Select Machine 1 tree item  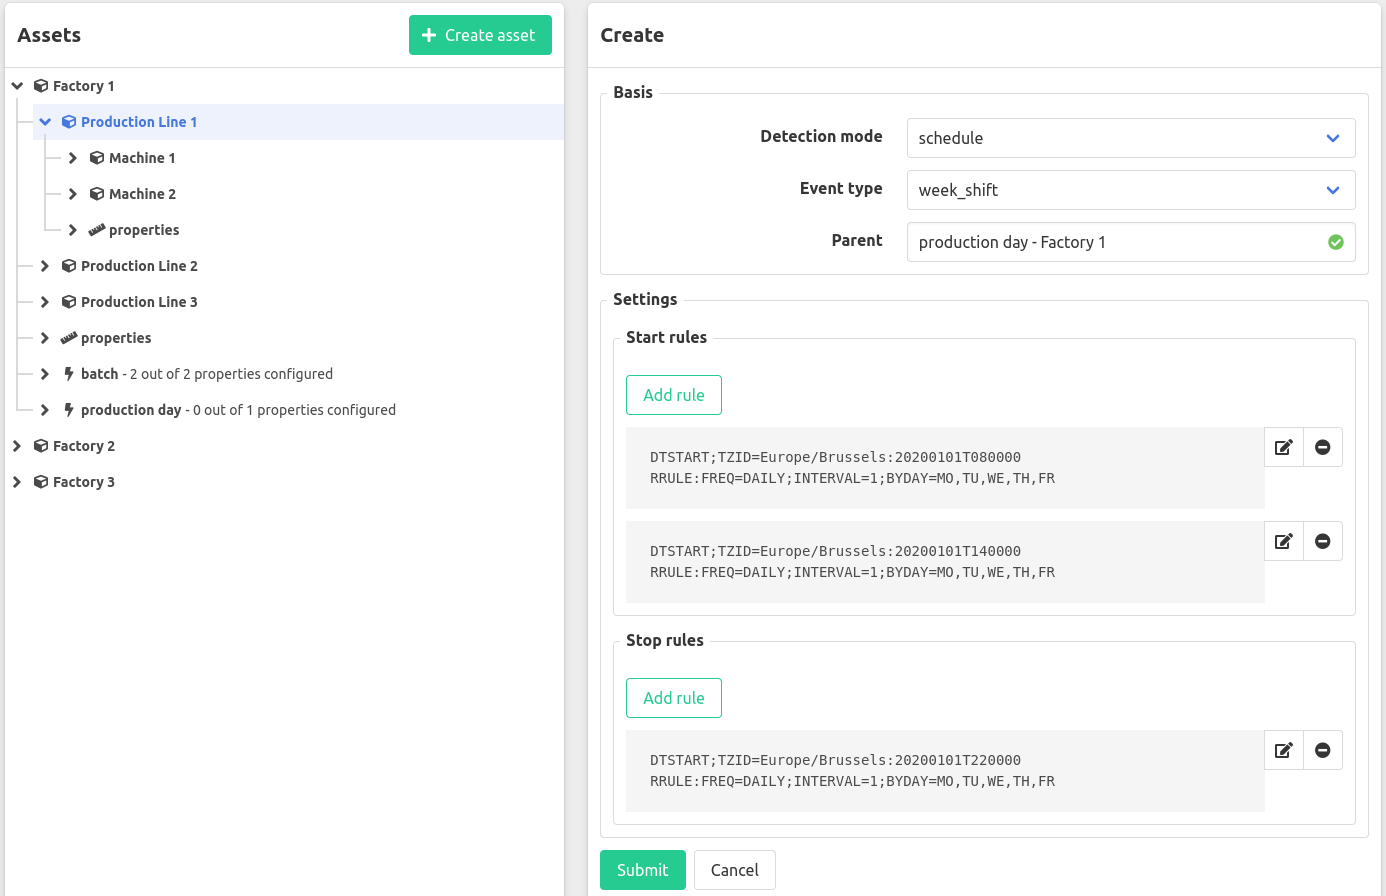[x=142, y=158]
